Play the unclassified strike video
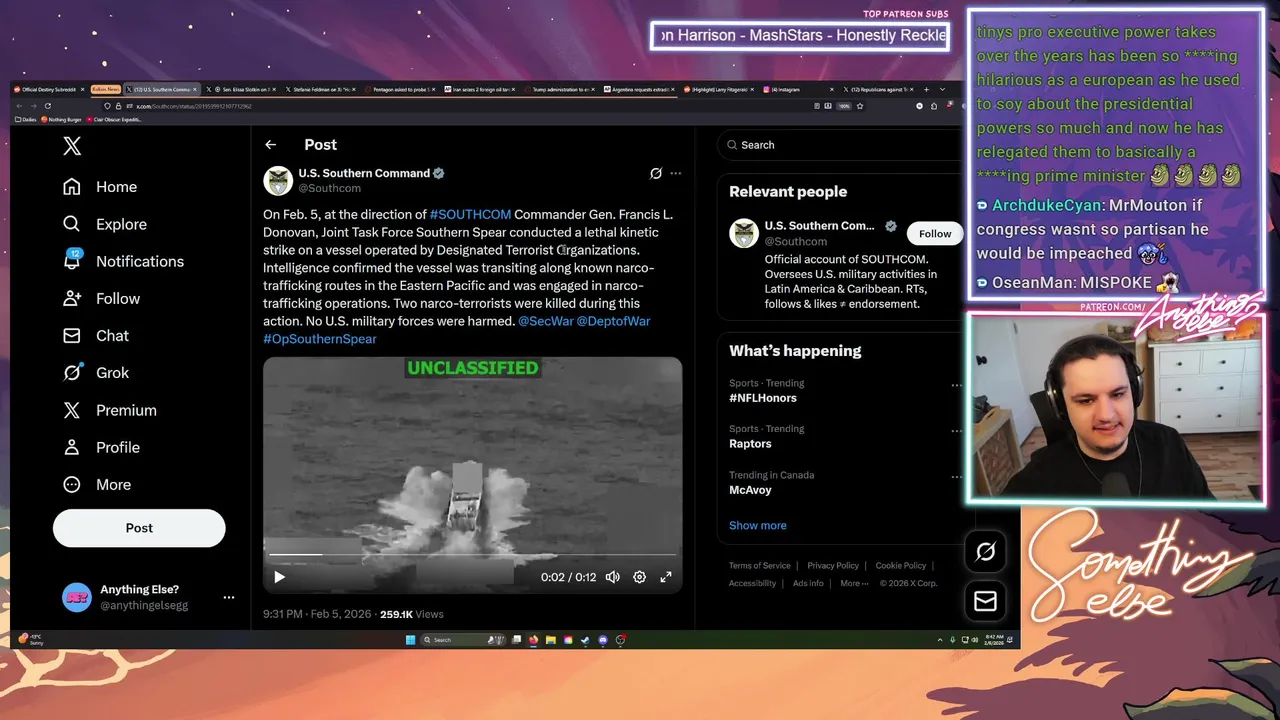Viewport: 1280px width, 720px height. coord(279,577)
